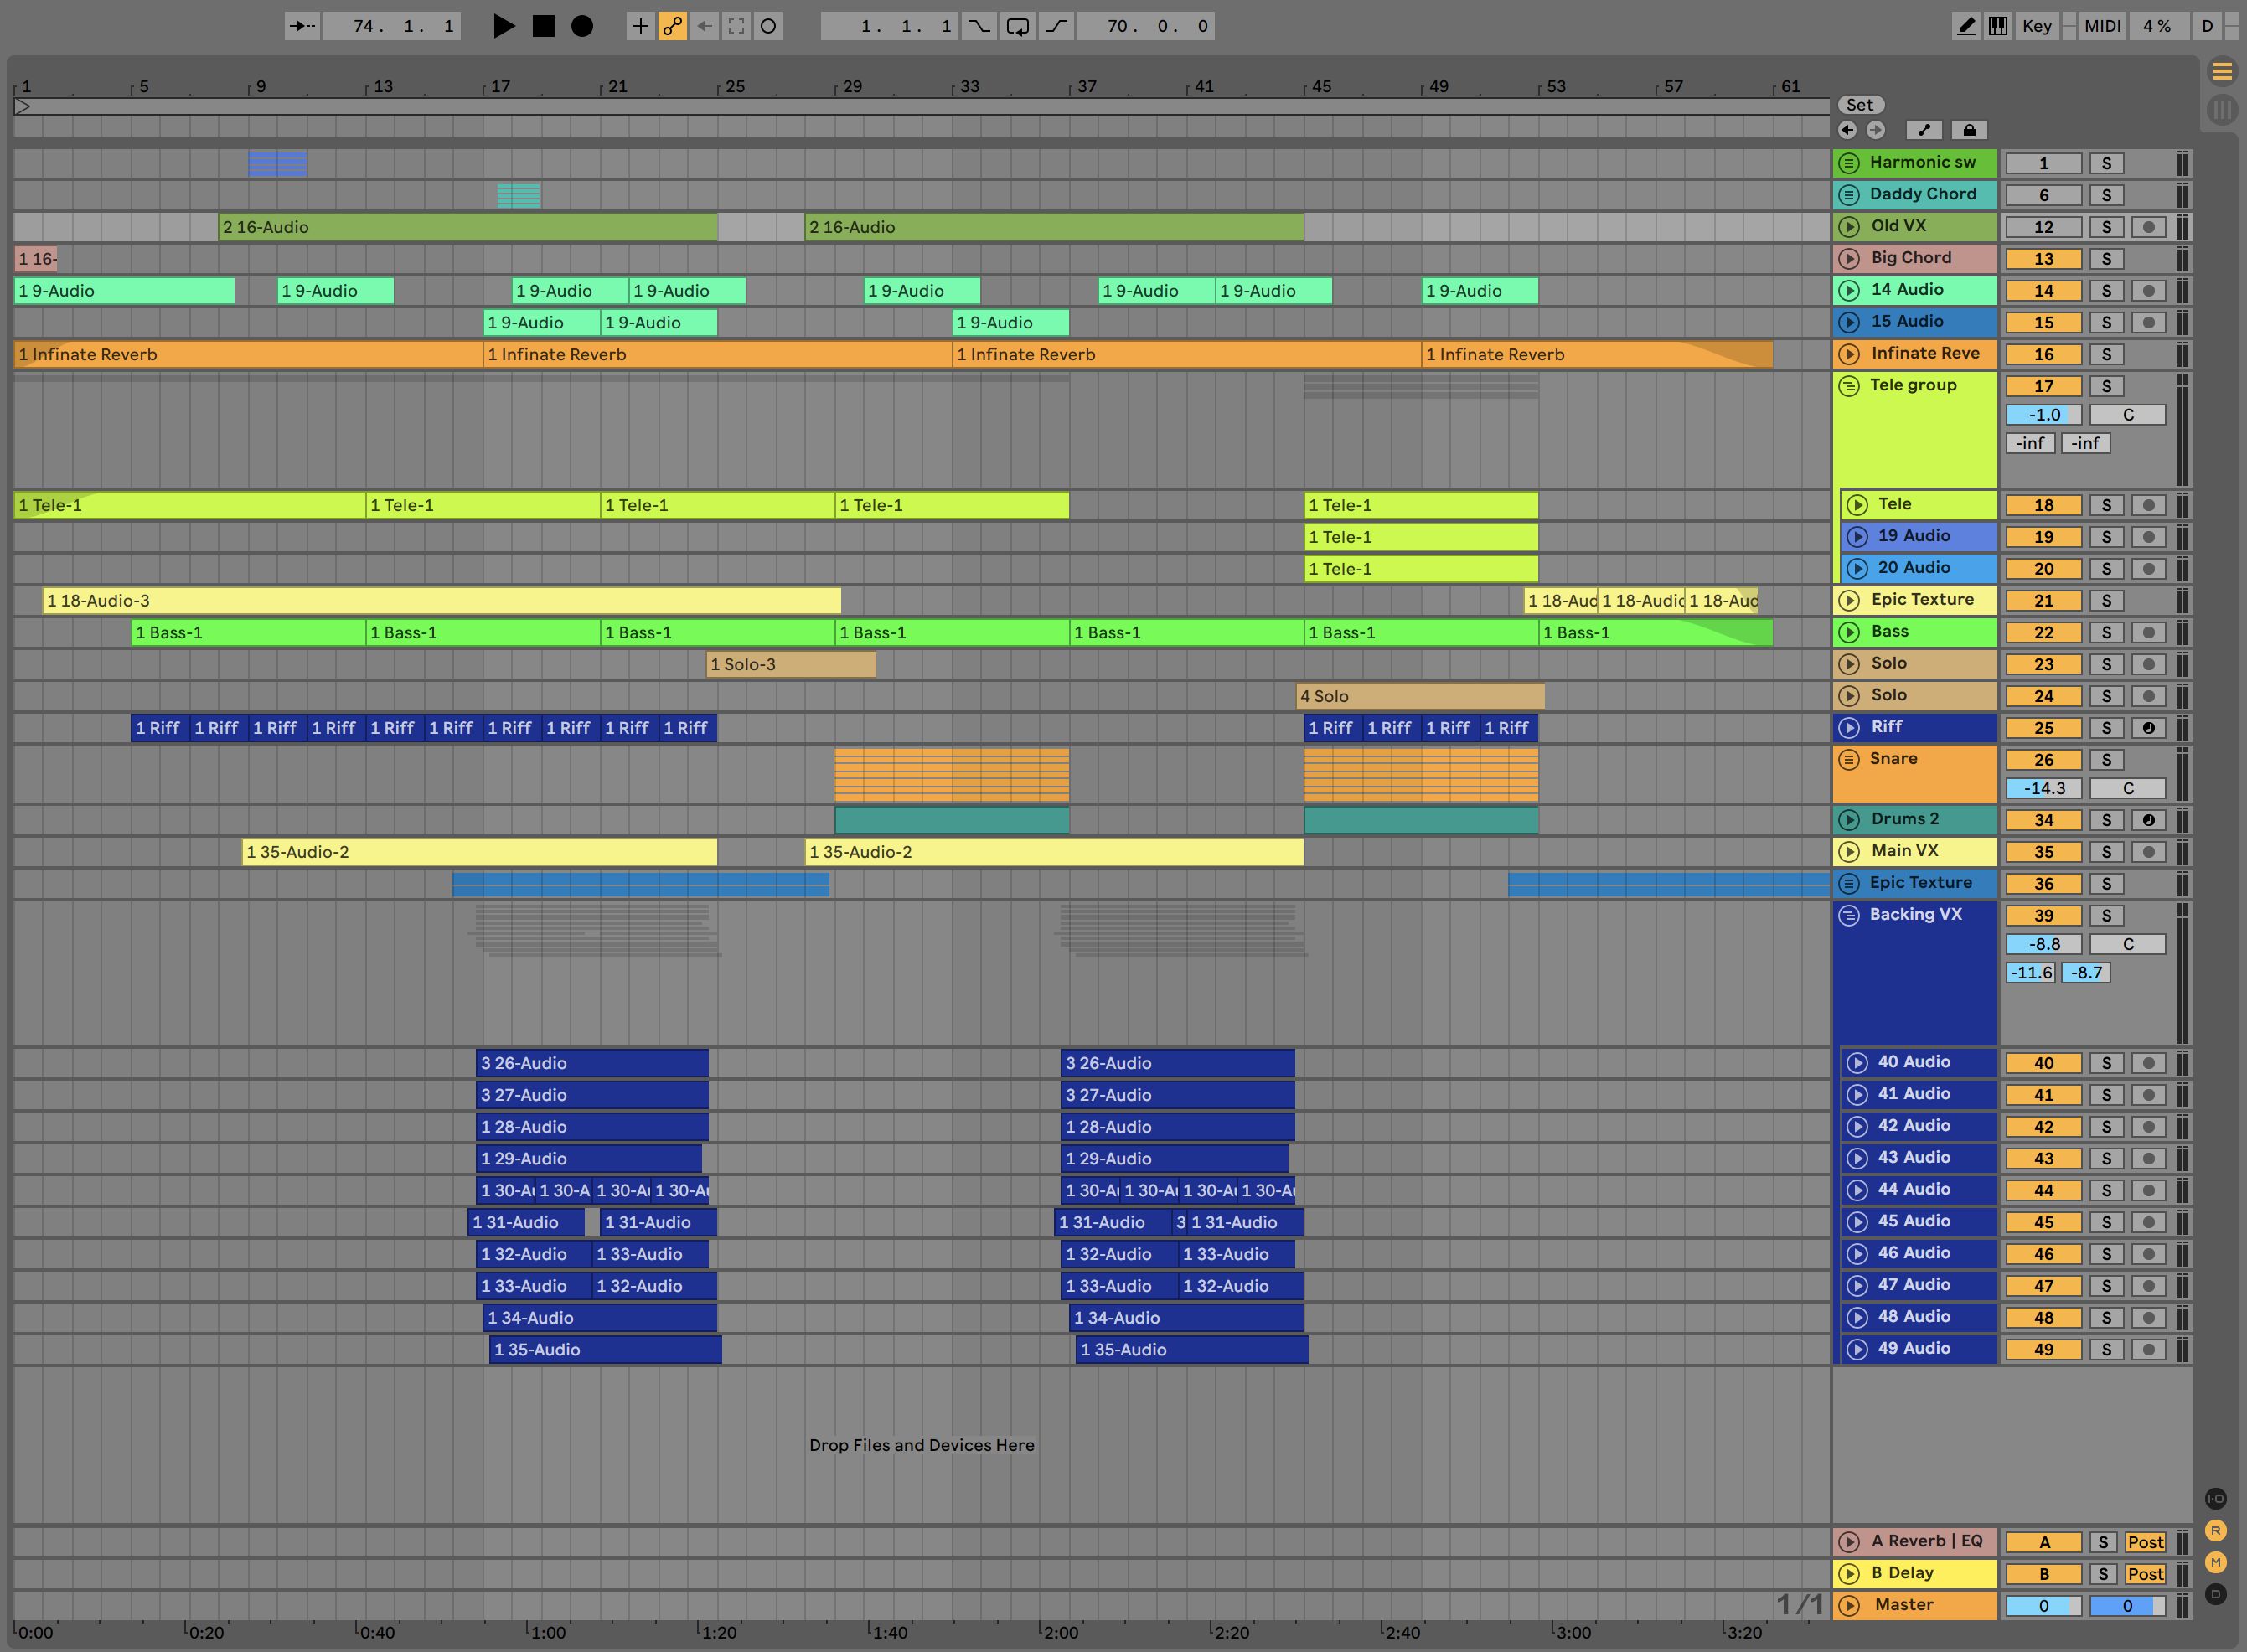Click the KEY mapping mode button

(x=2037, y=26)
